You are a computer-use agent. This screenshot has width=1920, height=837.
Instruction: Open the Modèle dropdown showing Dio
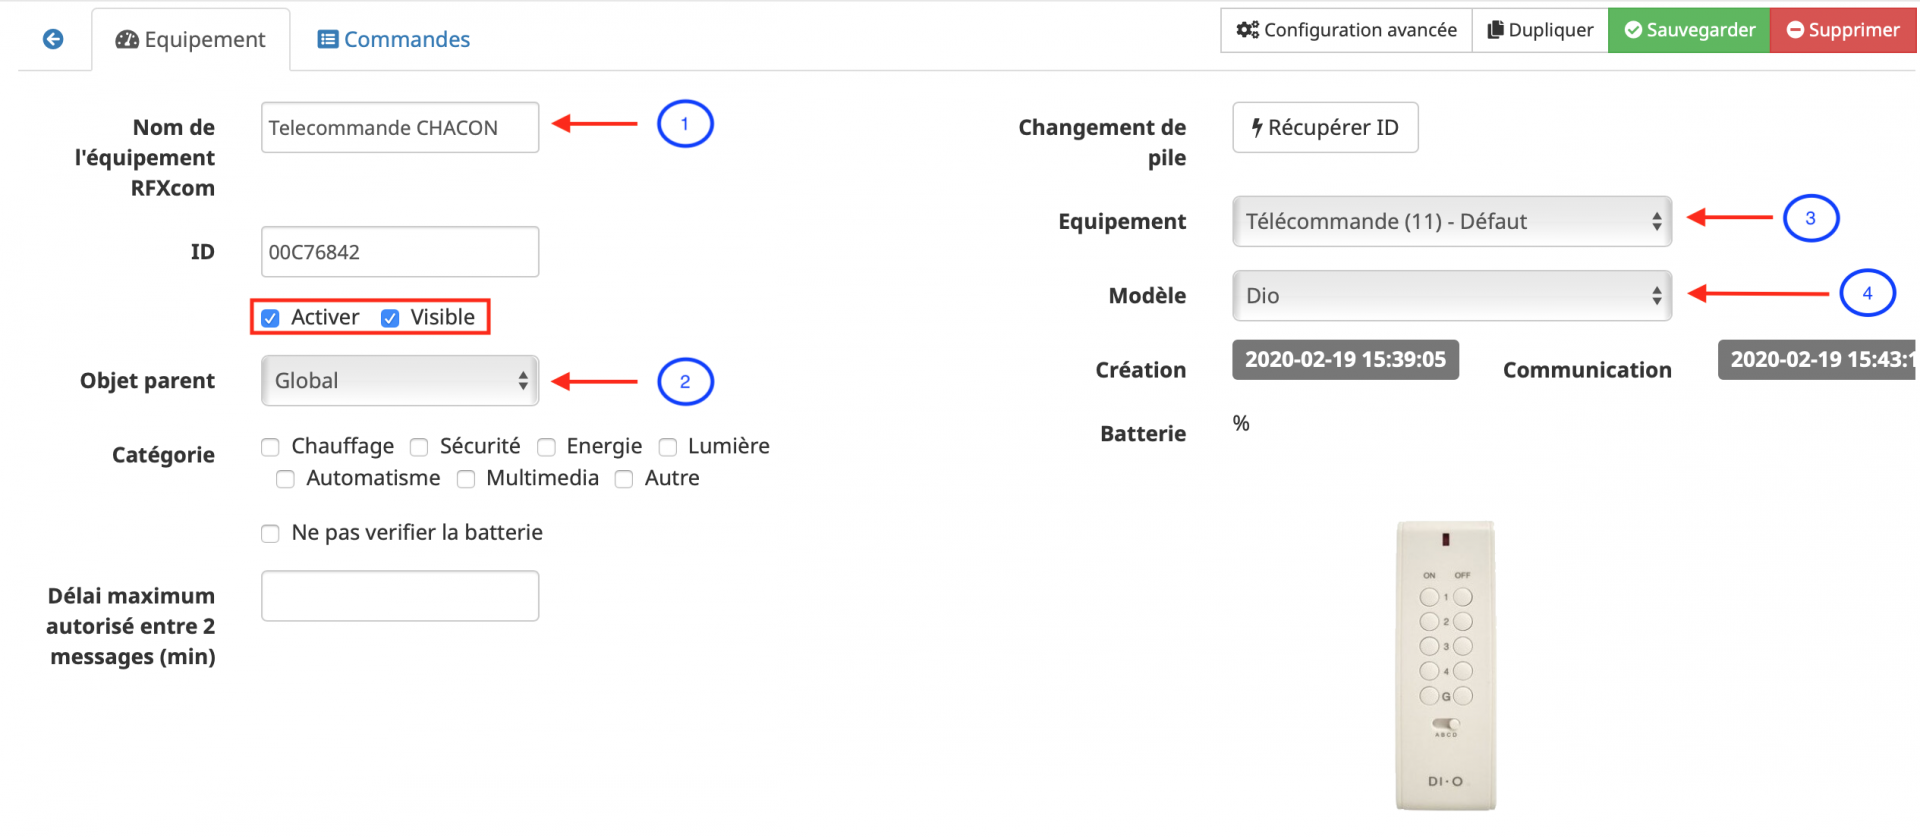coord(1451,296)
